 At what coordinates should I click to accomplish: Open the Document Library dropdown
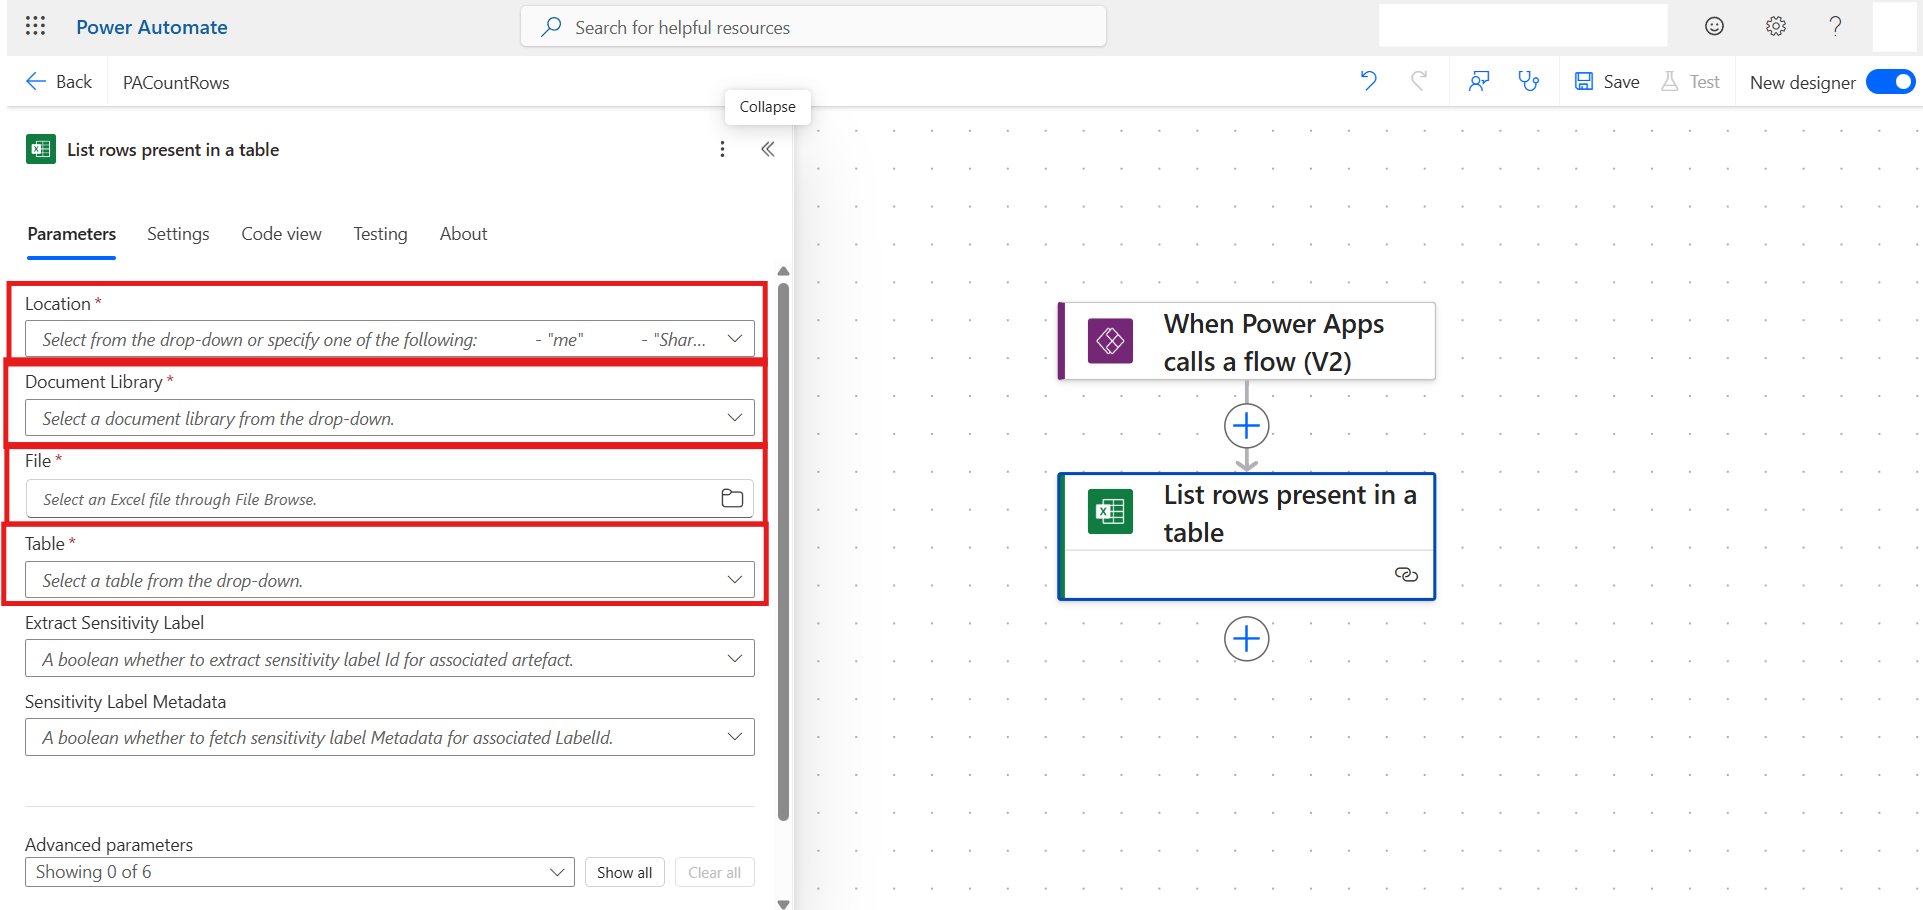[x=736, y=417]
